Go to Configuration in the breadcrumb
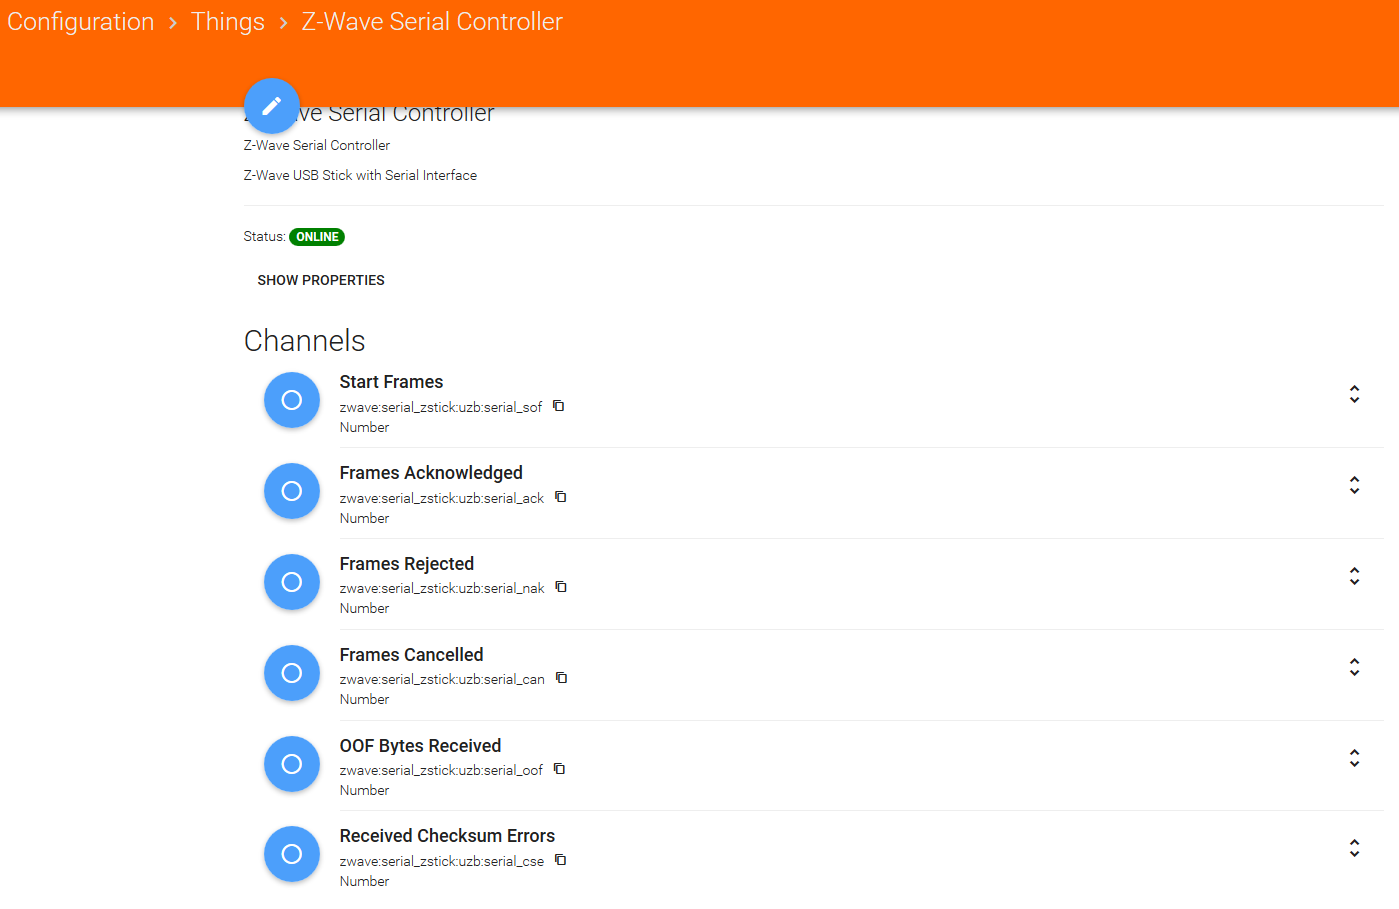1399x909 pixels. 81,22
